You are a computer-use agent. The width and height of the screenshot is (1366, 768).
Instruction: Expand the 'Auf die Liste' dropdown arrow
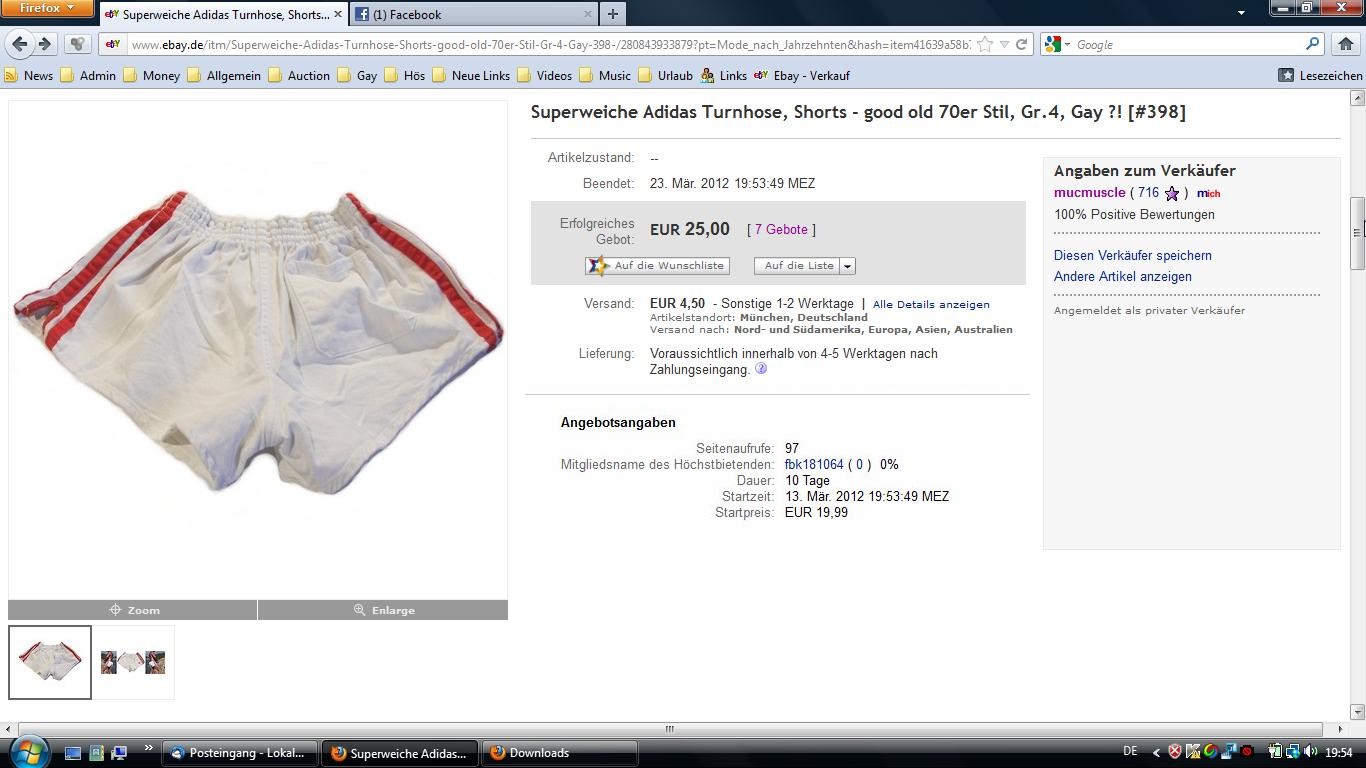click(847, 266)
